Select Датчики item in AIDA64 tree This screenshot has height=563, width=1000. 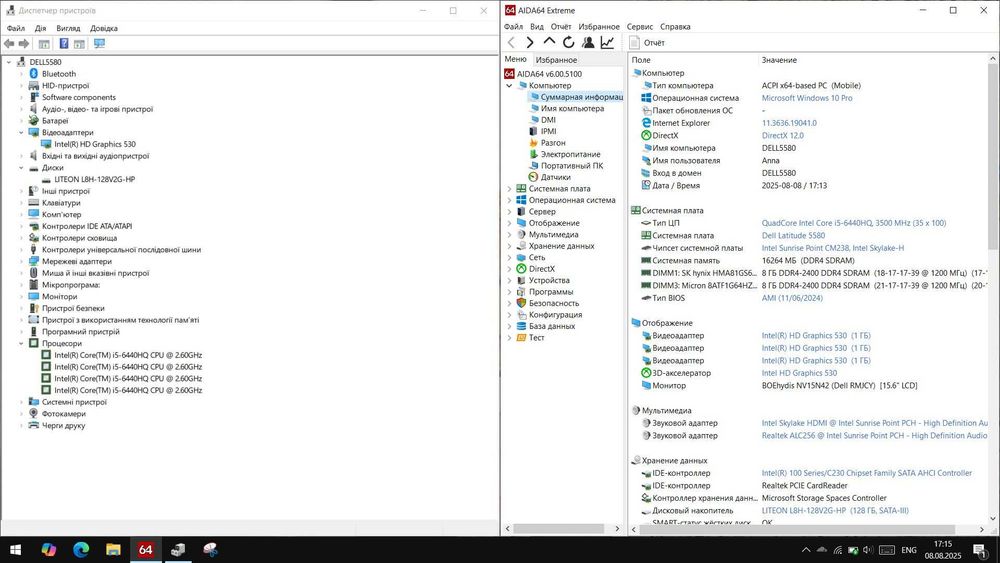555,177
